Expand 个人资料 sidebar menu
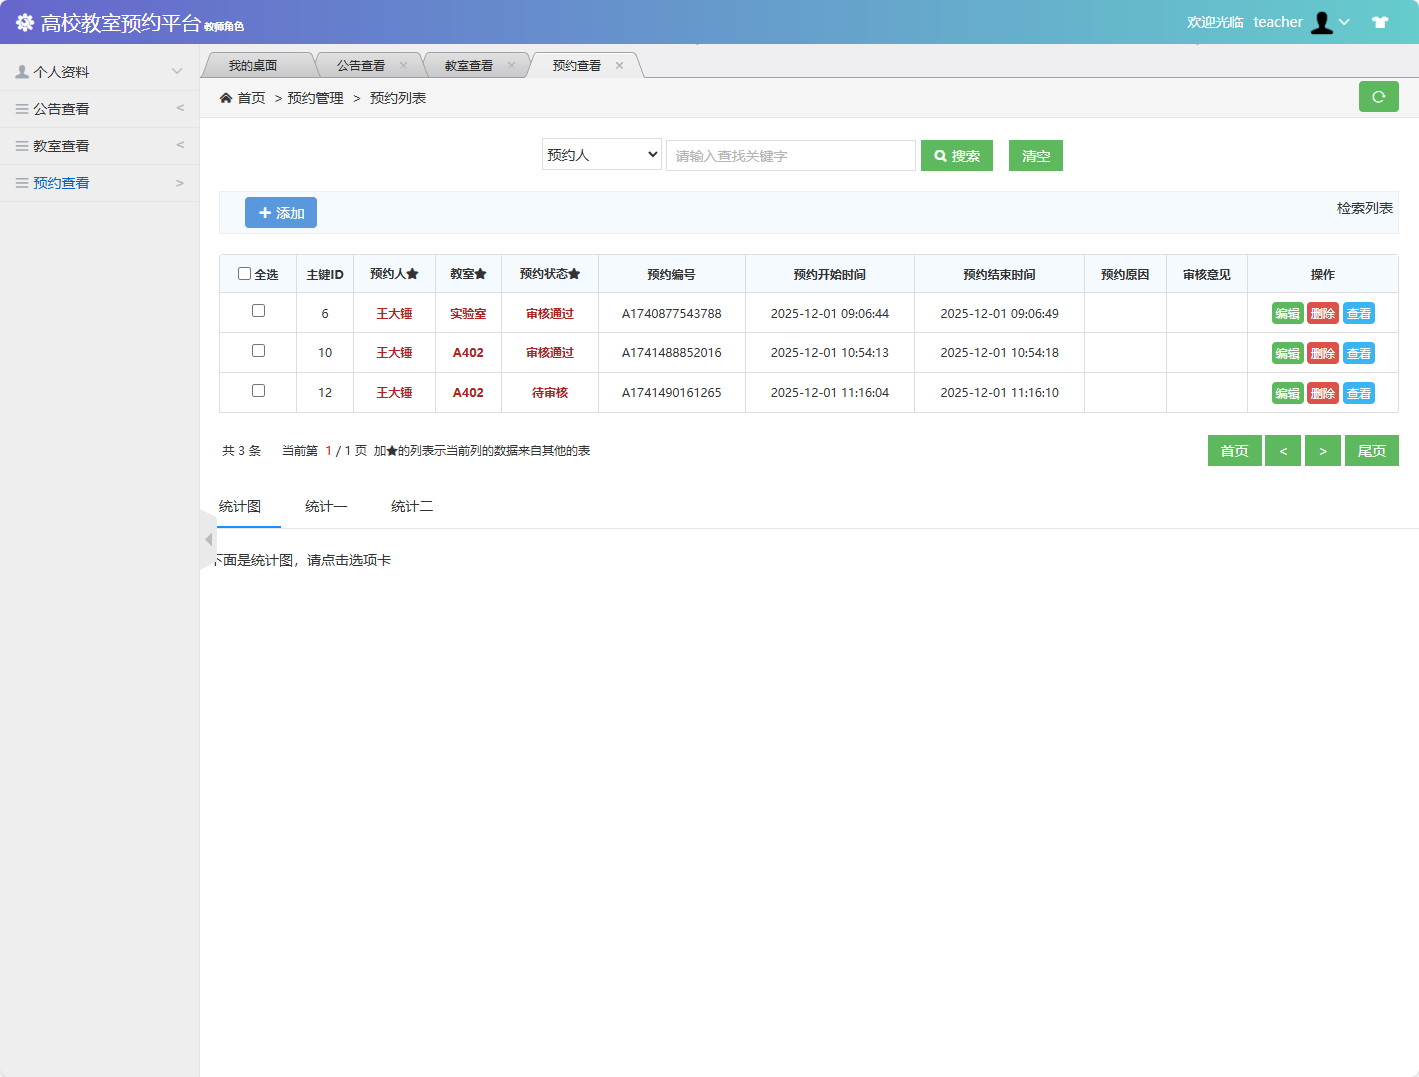This screenshot has height=1077, width=1419. click(x=99, y=72)
